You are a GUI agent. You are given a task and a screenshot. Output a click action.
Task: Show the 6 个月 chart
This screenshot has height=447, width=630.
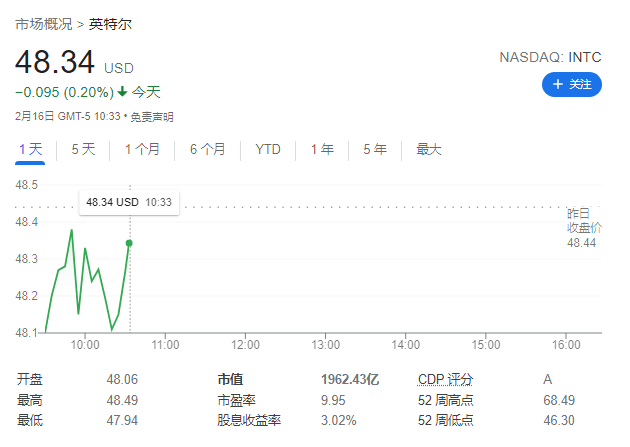point(207,149)
